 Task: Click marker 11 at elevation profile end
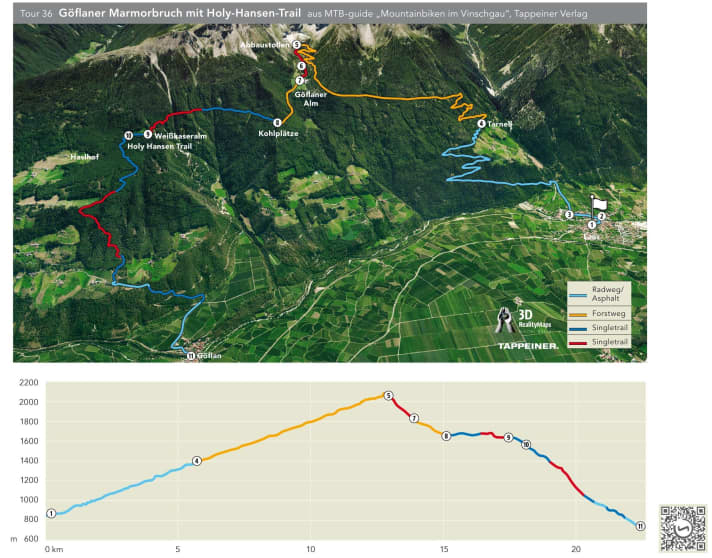point(639,526)
